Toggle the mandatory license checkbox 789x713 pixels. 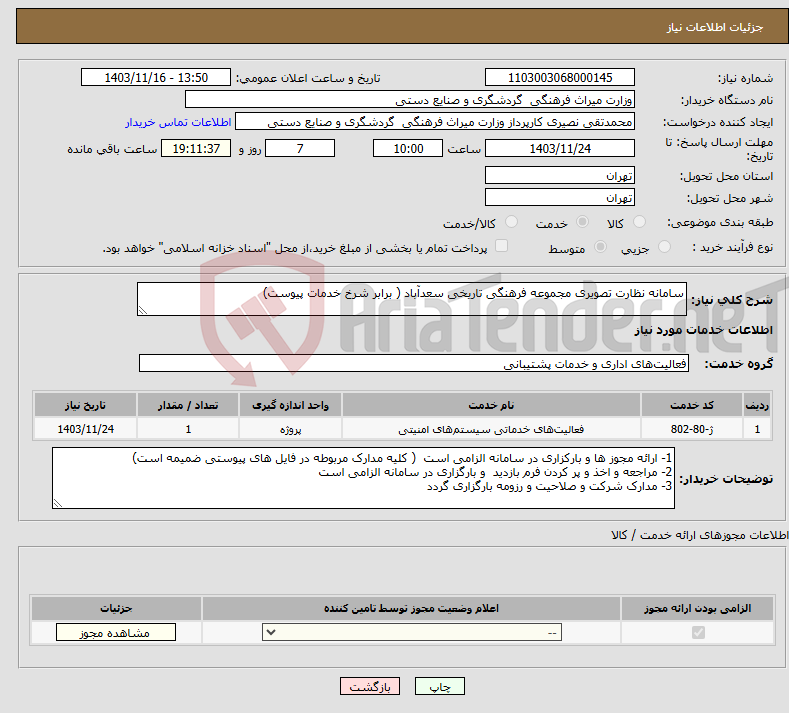pyautogui.click(x=698, y=632)
